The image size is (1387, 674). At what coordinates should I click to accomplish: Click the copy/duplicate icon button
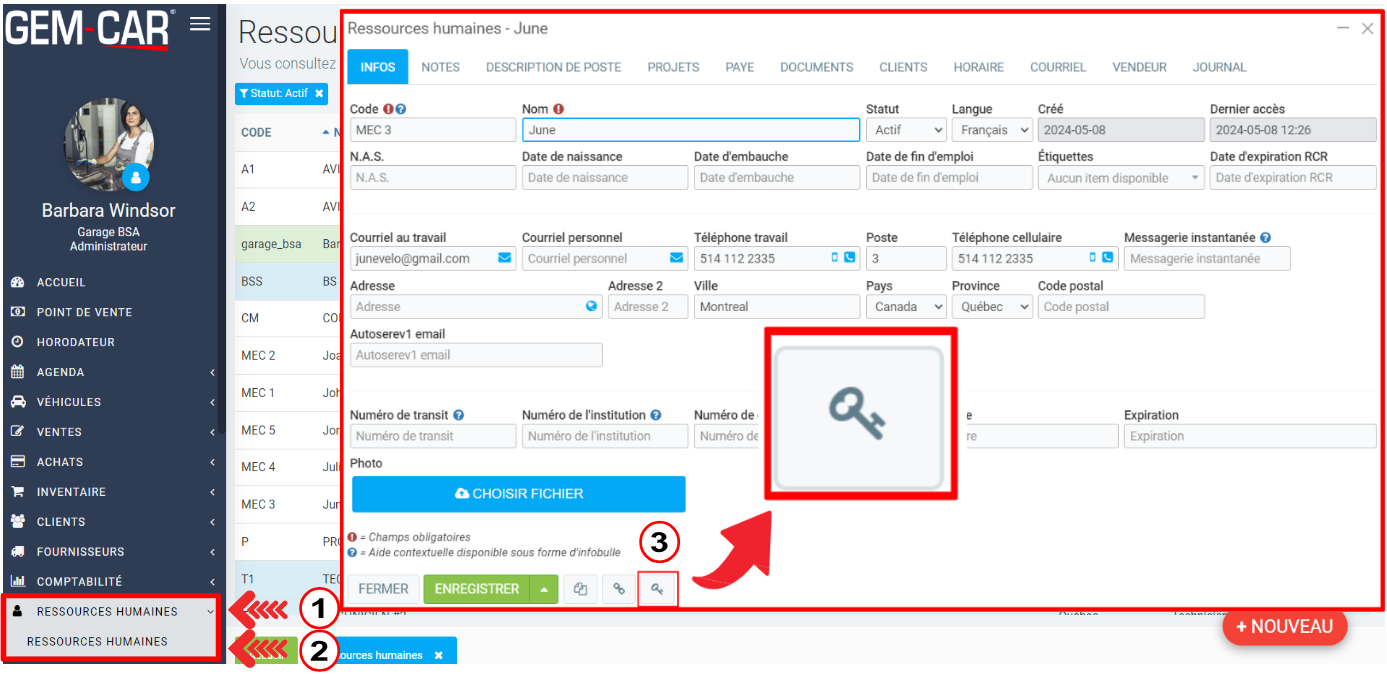[580, 589]
